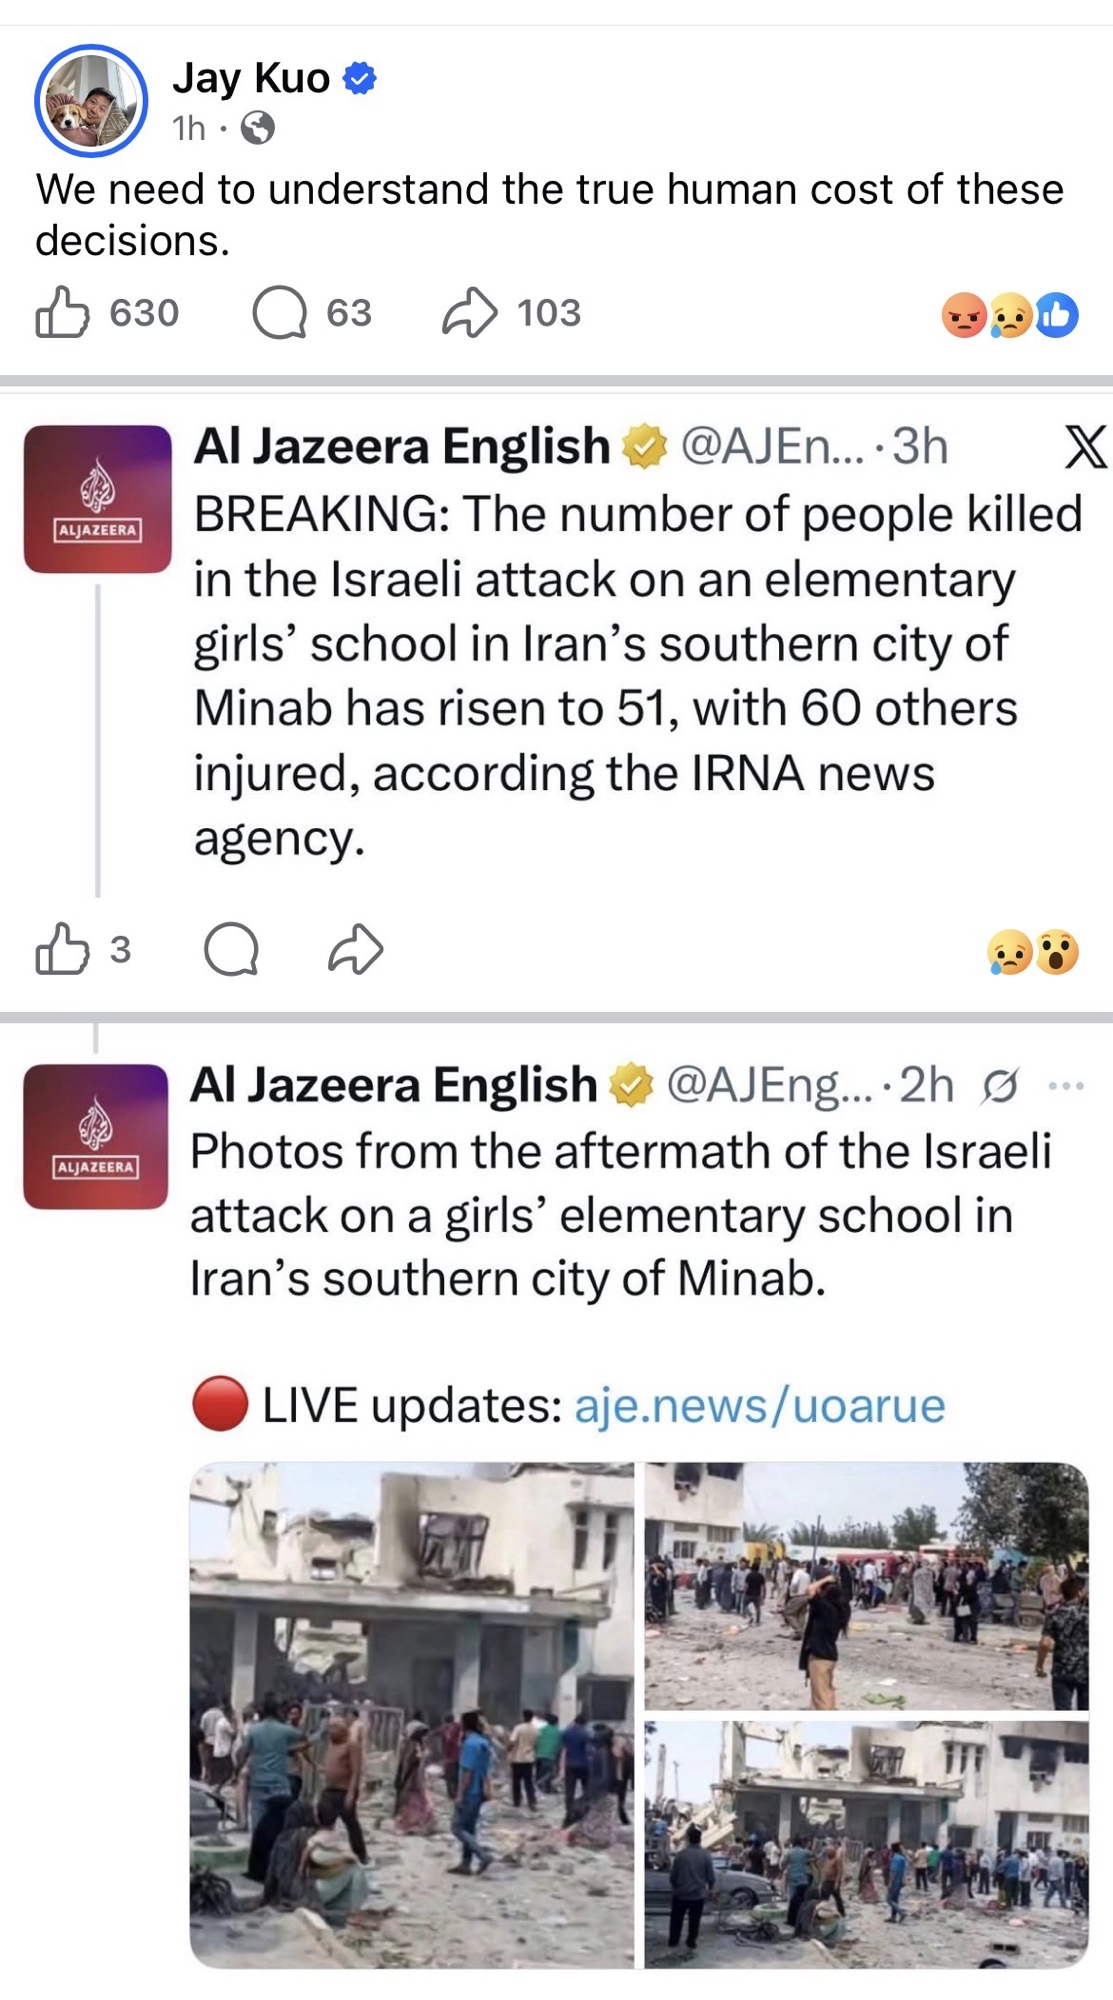Image resolution: width=1113 pixels, height=2000 pixels.
Task: Share the BREAKING Al Jazeera photo
Action: (356, 949)
